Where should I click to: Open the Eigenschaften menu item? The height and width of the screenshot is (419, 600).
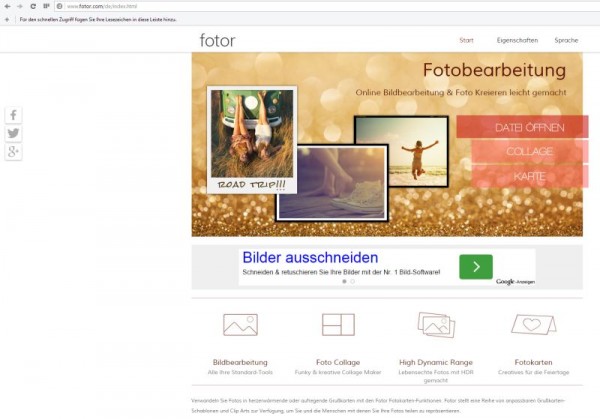(517, 40)
